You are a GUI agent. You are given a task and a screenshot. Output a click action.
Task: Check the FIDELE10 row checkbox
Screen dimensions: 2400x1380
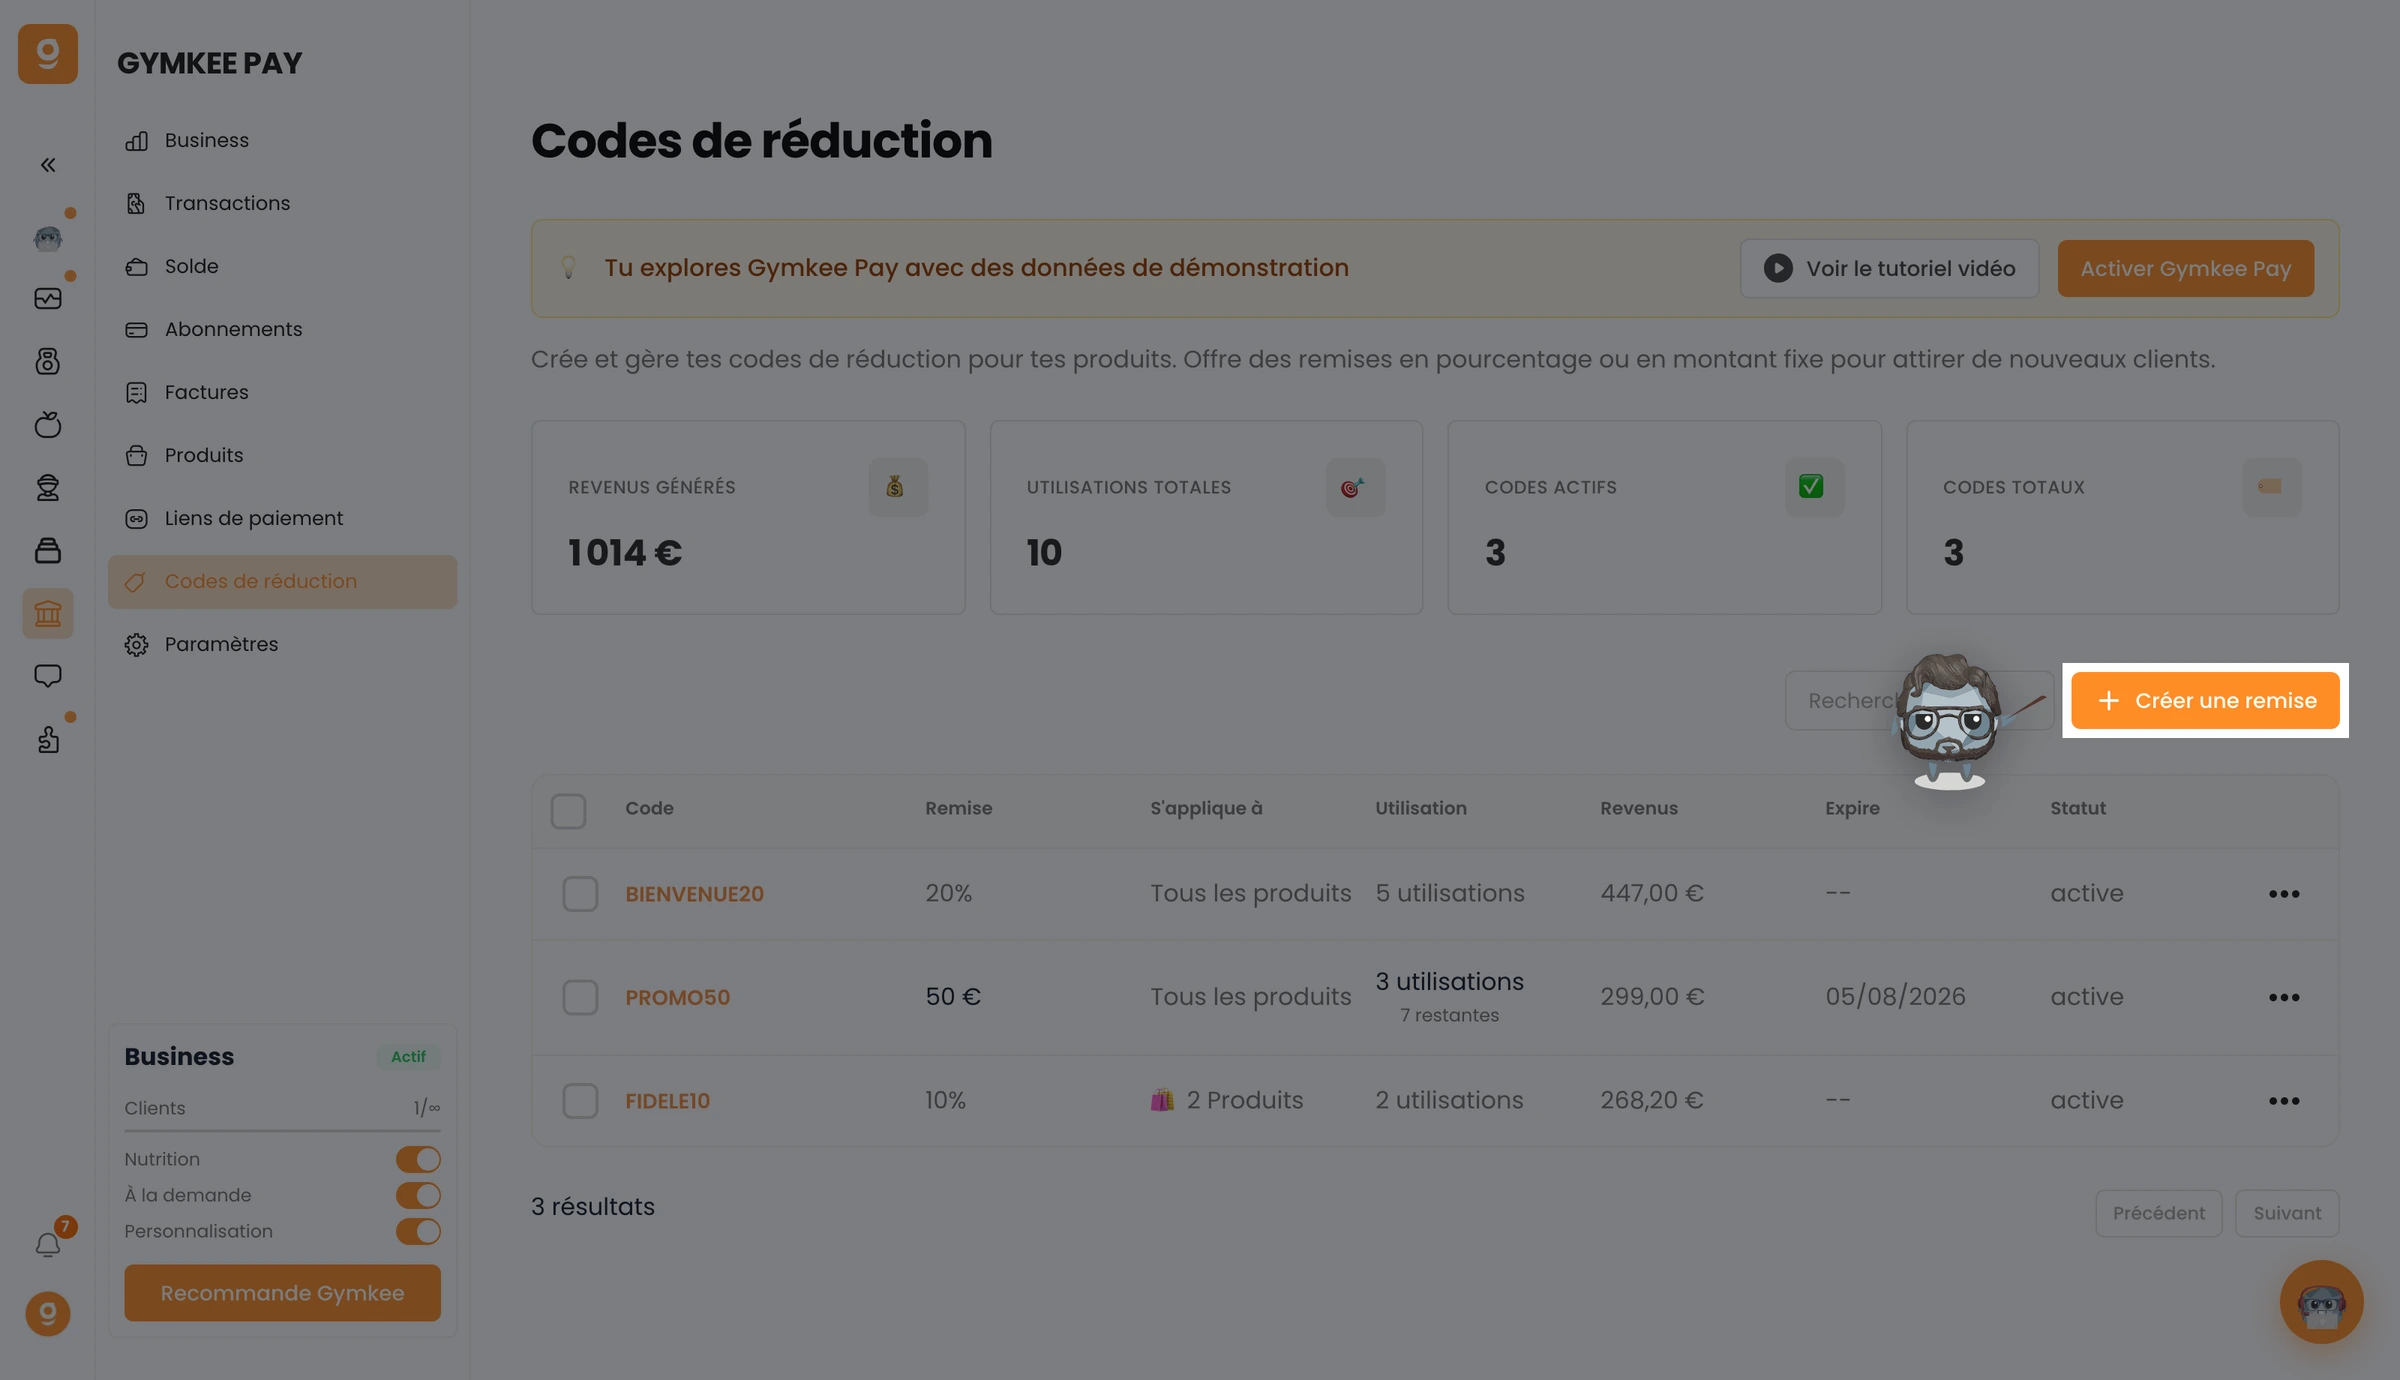click(580, 1101)
